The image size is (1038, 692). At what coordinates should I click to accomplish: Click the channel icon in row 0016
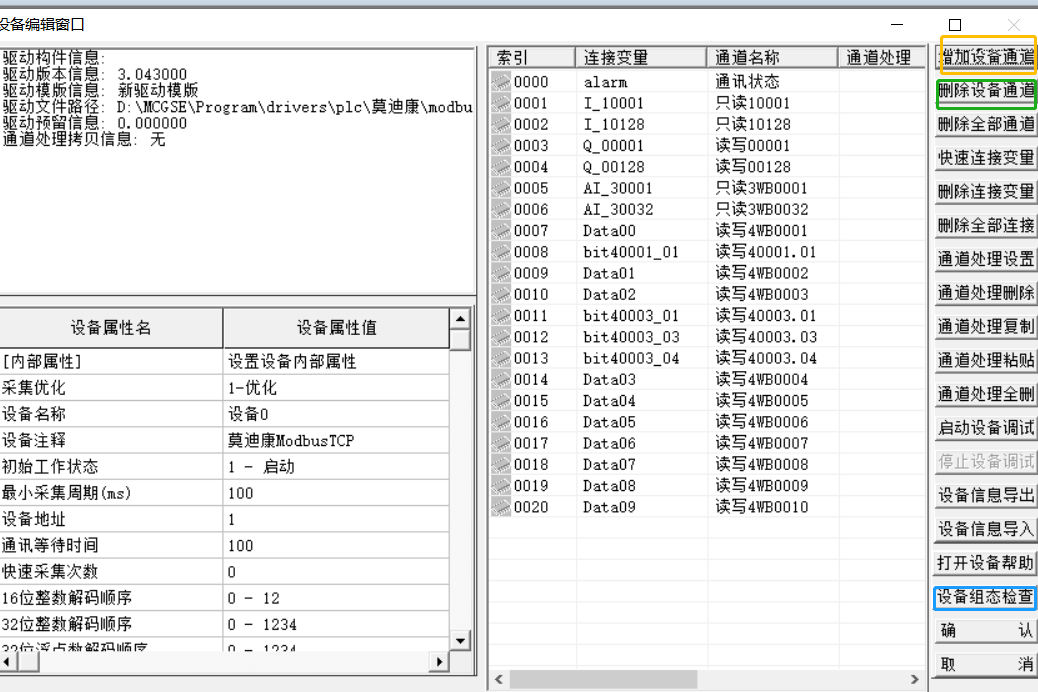pyautogui.click(x=500, y=422)
